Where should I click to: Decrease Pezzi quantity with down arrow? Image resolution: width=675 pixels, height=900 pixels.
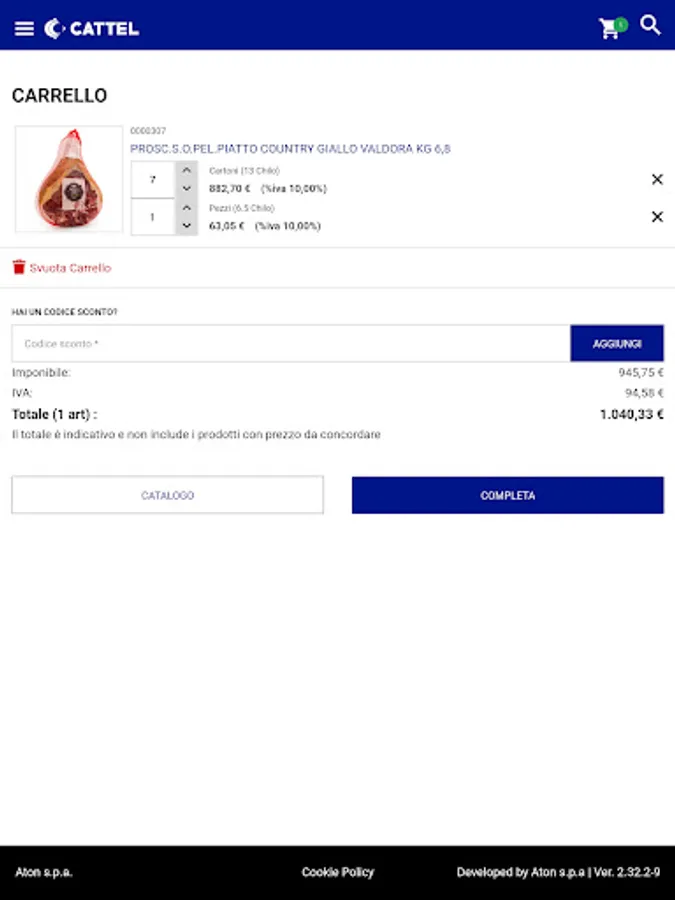187,226
